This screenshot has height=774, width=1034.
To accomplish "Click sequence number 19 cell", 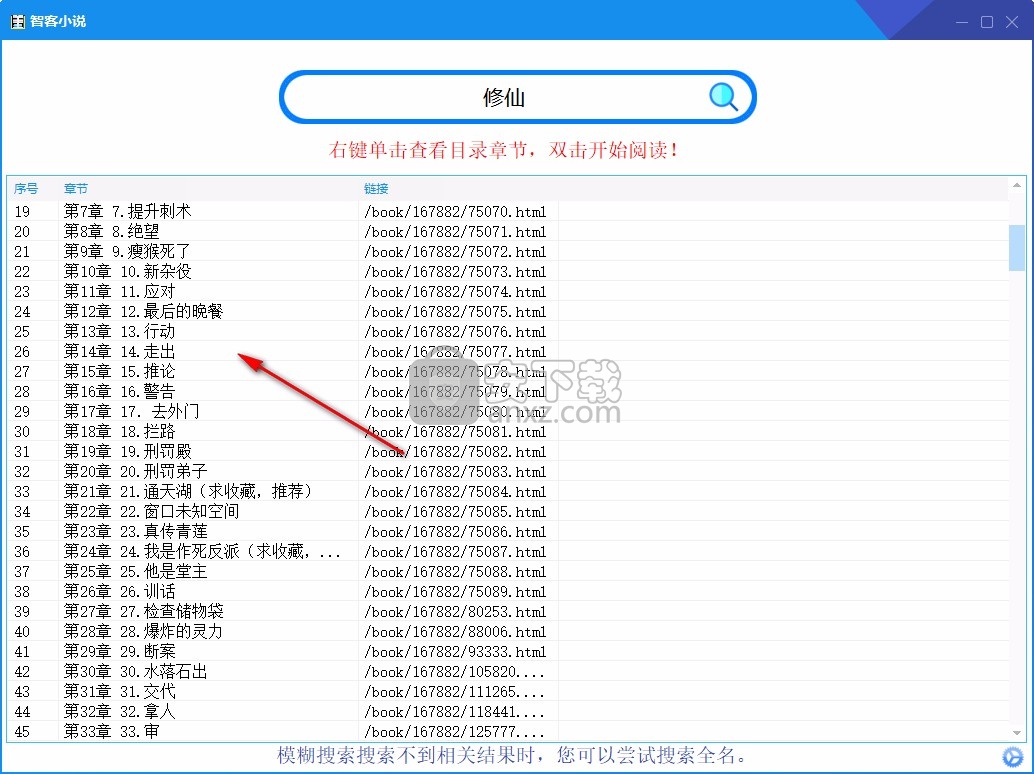I will pyautogui.click(x=22, y=212).
